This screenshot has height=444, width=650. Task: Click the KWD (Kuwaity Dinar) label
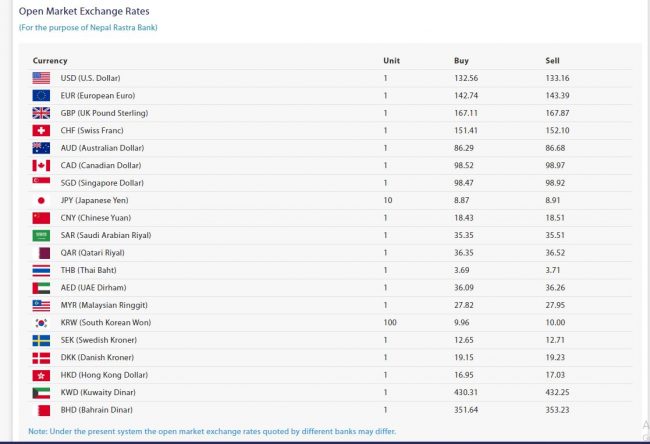(94, 393)
